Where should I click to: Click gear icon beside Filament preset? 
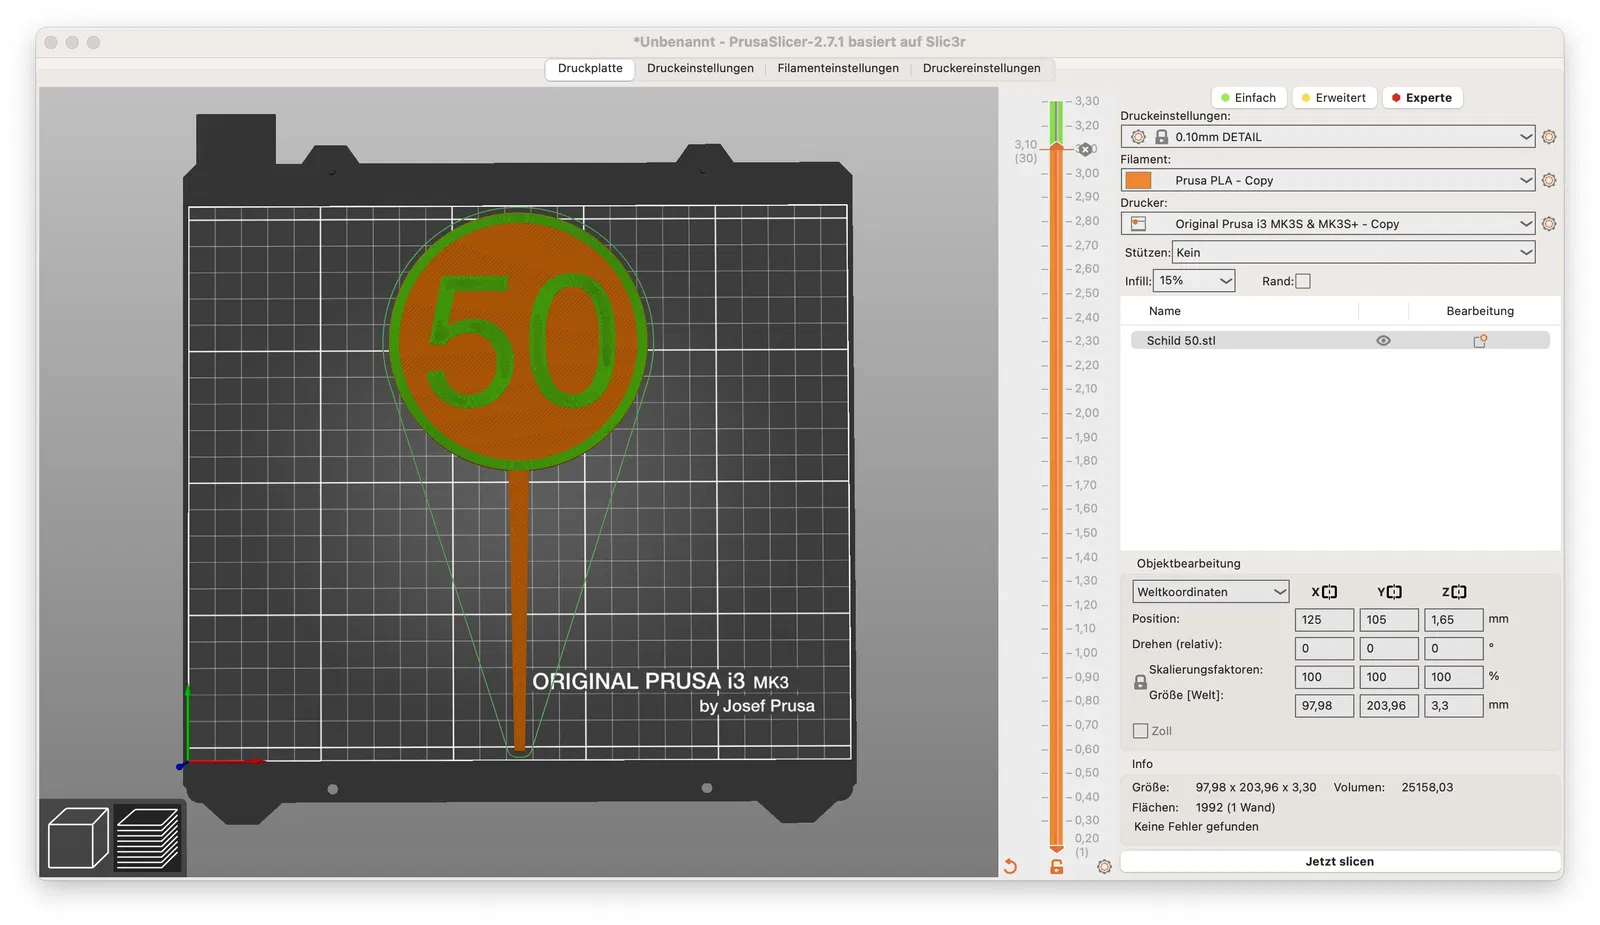1549,181
